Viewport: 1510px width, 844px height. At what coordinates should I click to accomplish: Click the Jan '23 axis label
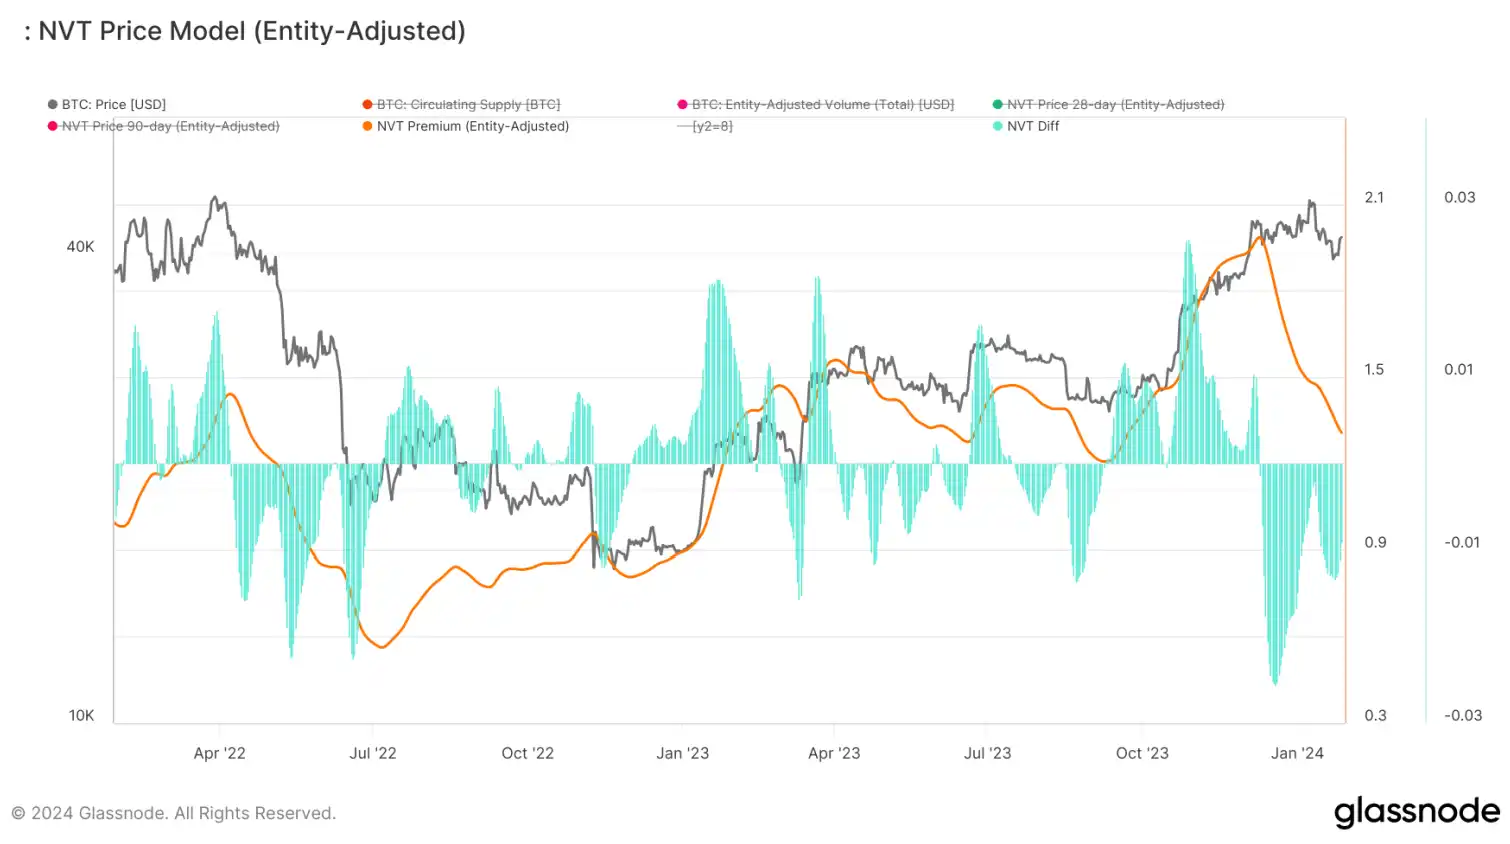[x=682, y=753]
